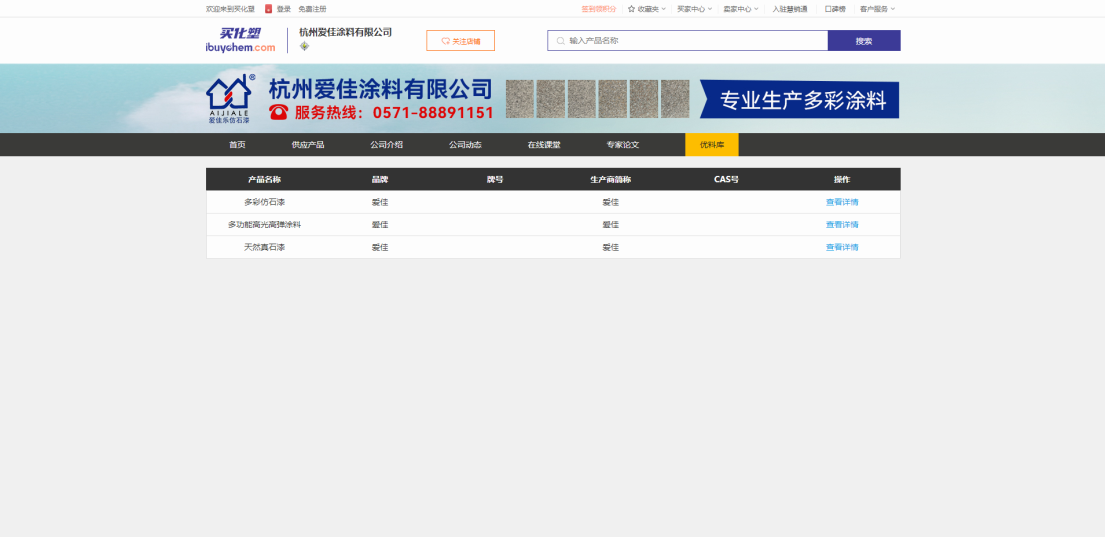Click the purple 搜索 button
This screenshot has height=537, width=1105.
coord(864,41)
